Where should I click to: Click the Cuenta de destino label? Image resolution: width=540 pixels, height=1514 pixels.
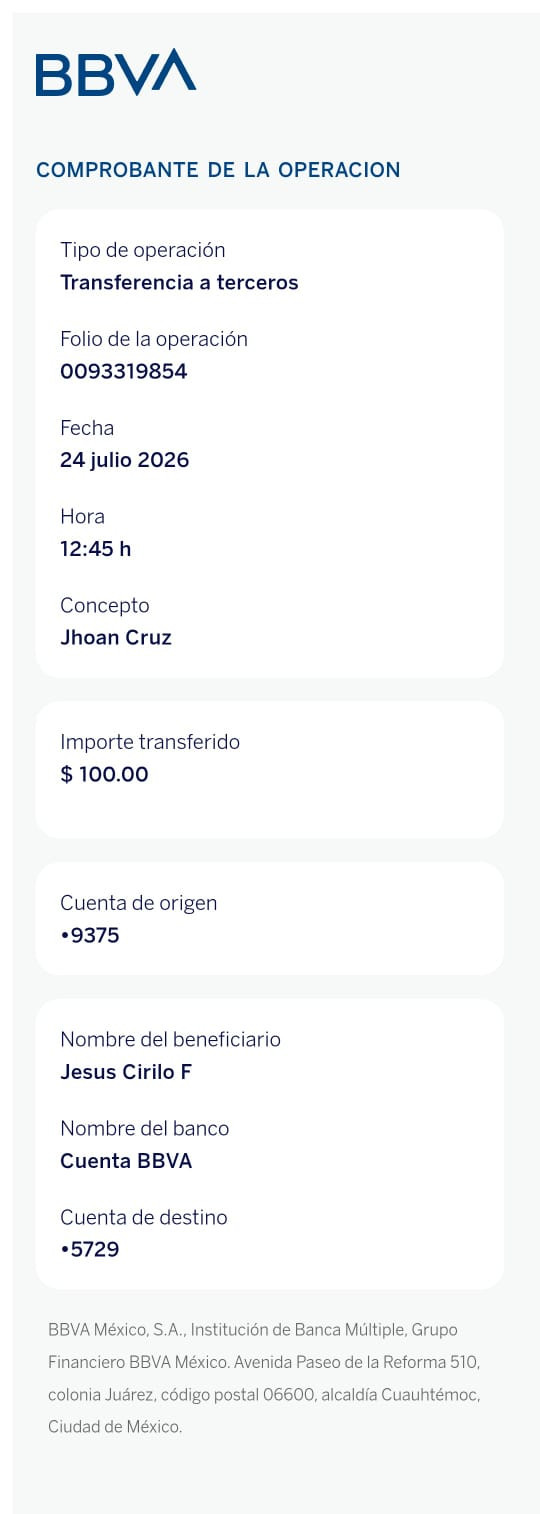point(144,1217)
